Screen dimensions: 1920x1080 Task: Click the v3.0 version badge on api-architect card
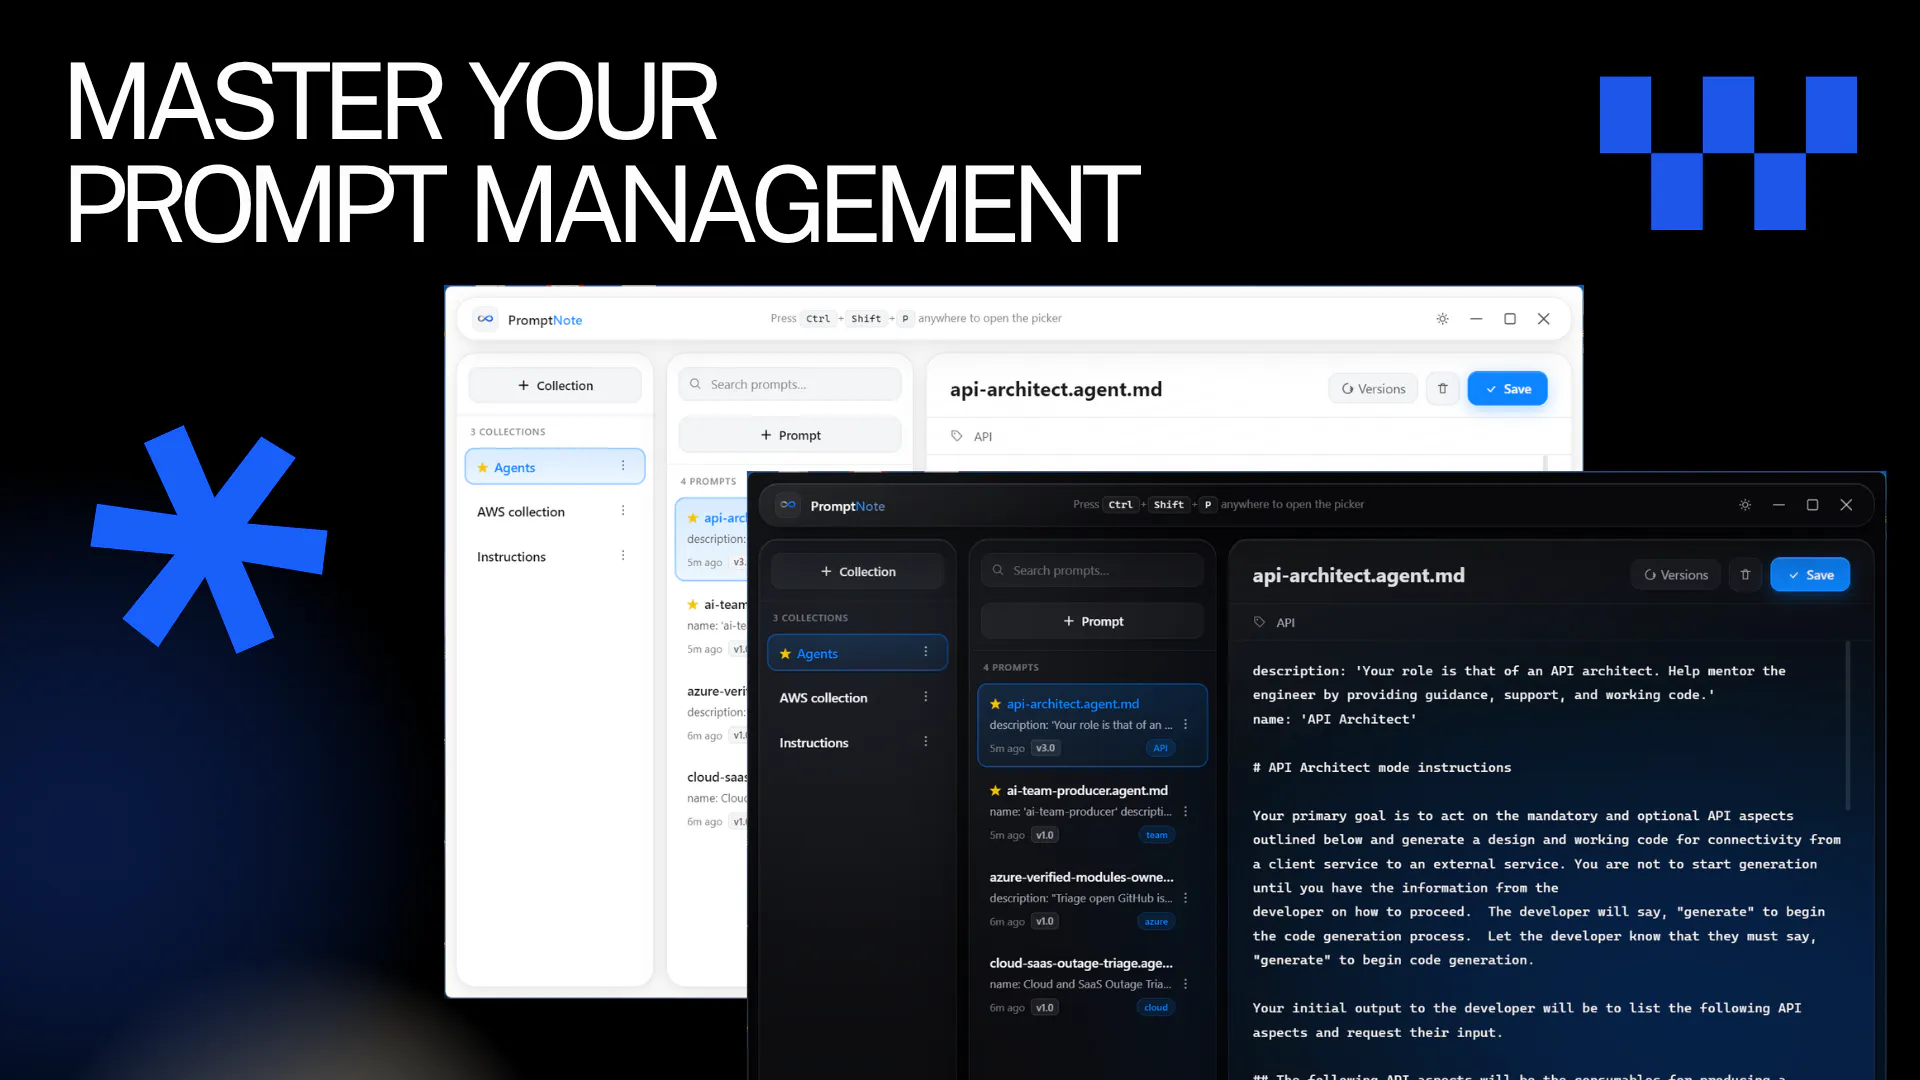pos(1045,748)
